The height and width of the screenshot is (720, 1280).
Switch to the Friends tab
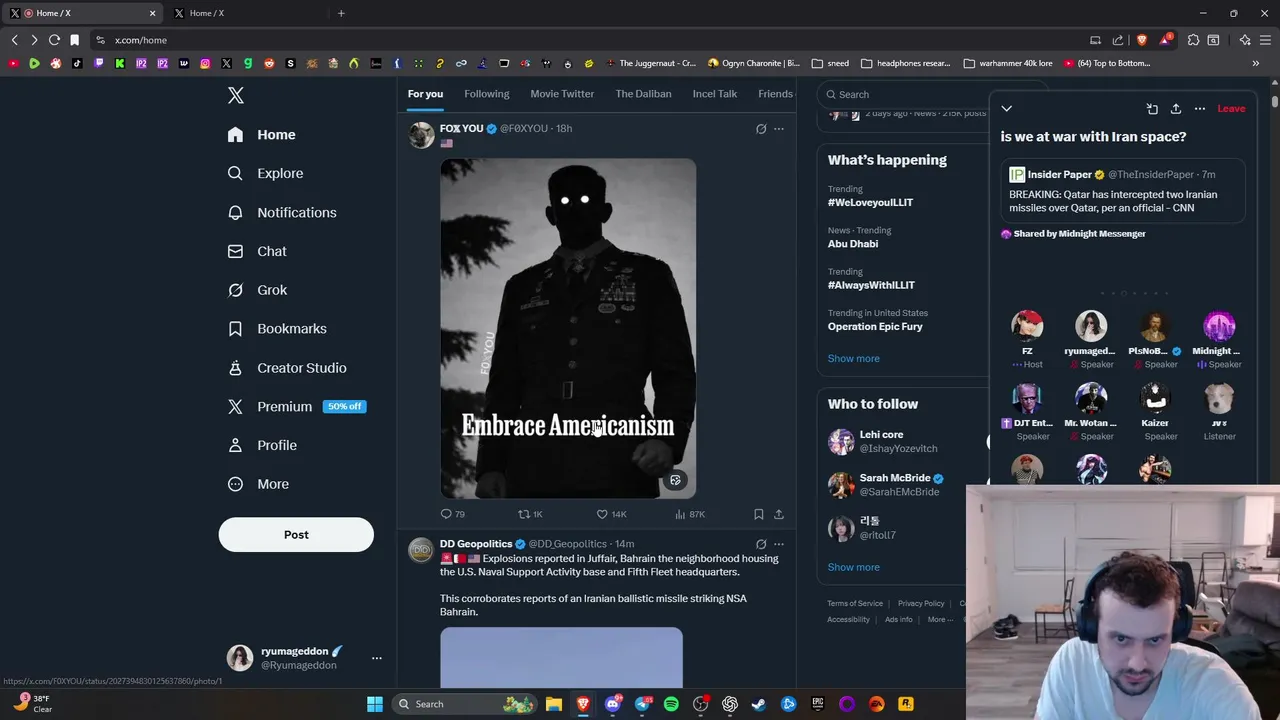click(776, 94)
